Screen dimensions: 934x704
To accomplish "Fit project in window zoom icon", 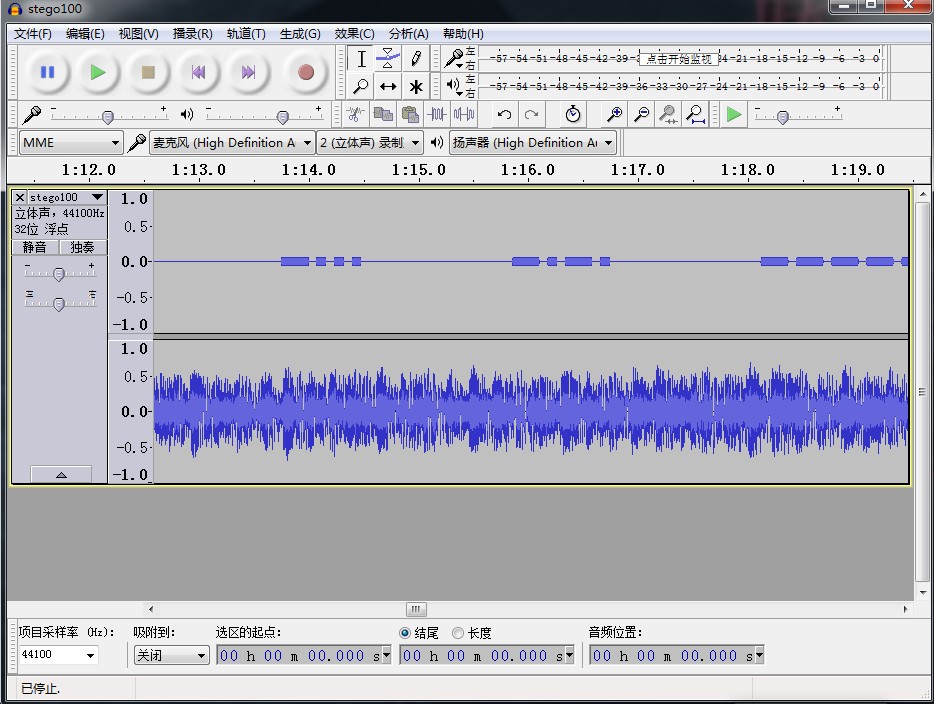I will [x=695, y=114].
